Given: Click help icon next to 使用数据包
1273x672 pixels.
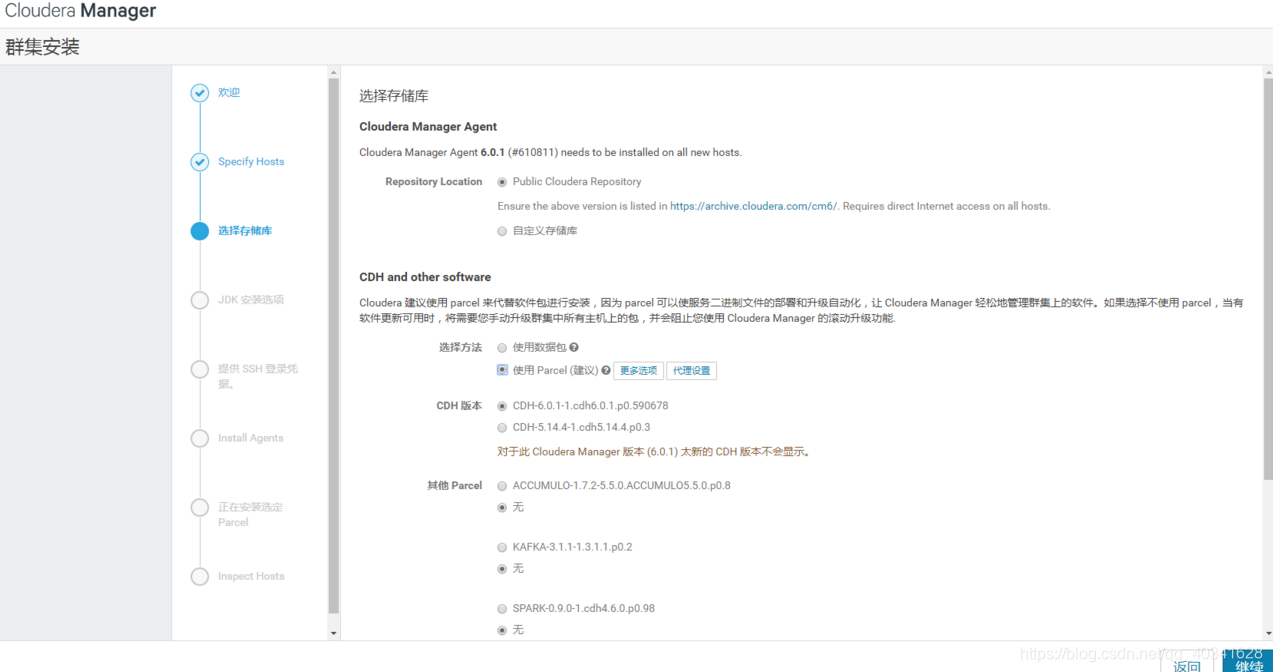Looking at the screenshot, I should coord(574,348).
